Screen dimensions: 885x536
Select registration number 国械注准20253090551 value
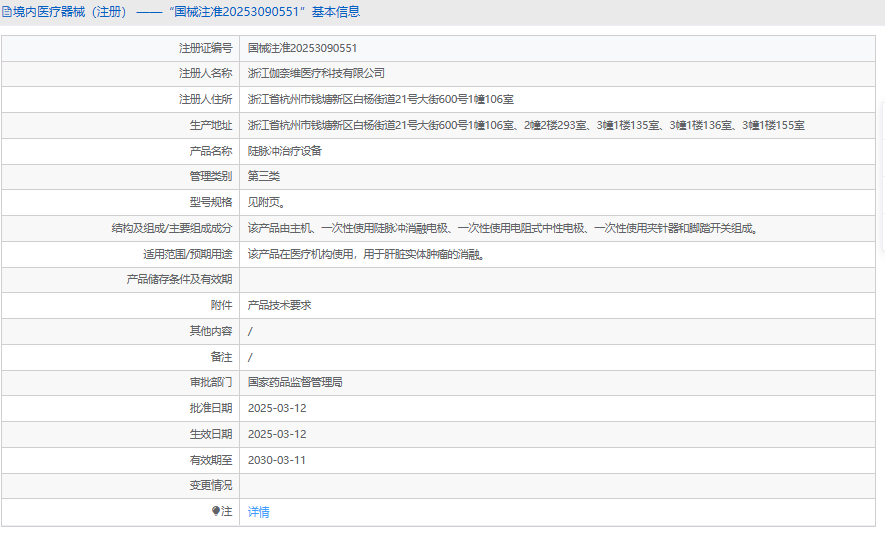point(302,49)
